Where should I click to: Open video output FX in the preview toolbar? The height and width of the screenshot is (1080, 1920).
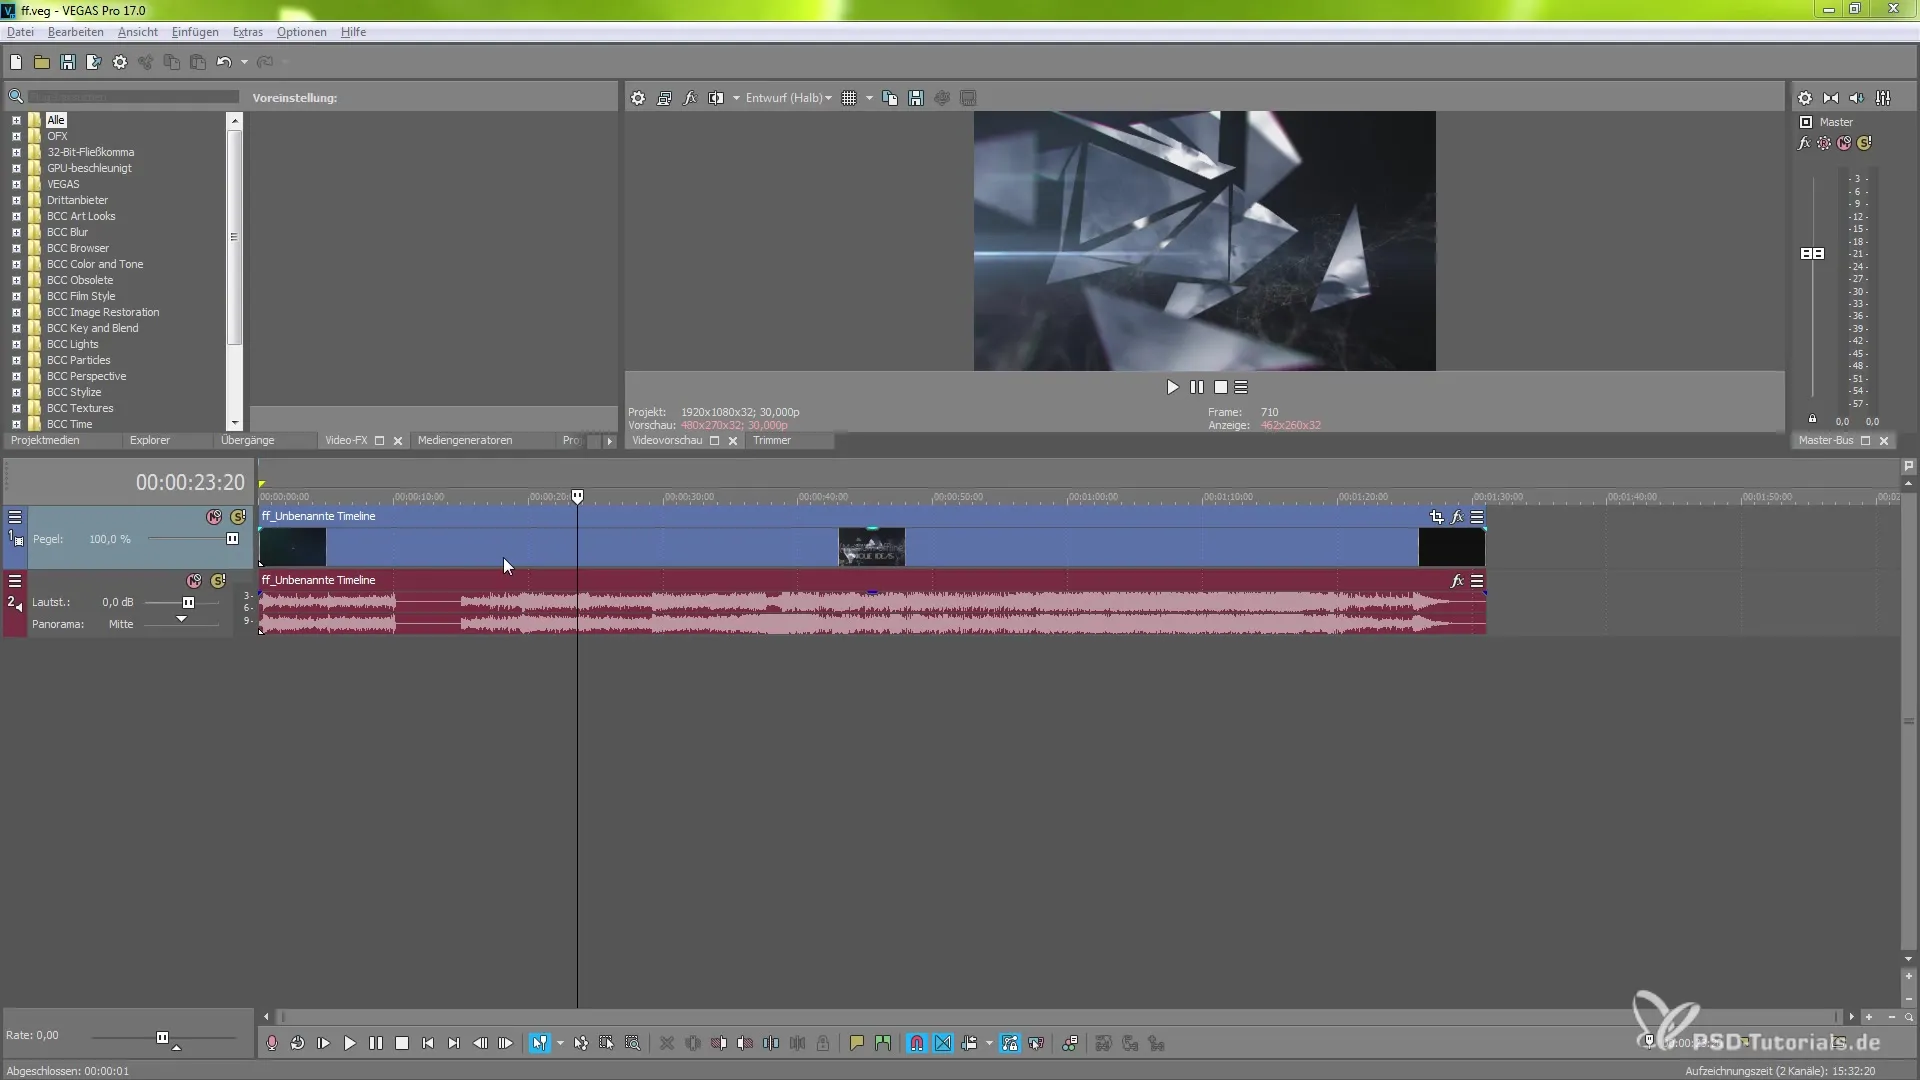(690, 98)
